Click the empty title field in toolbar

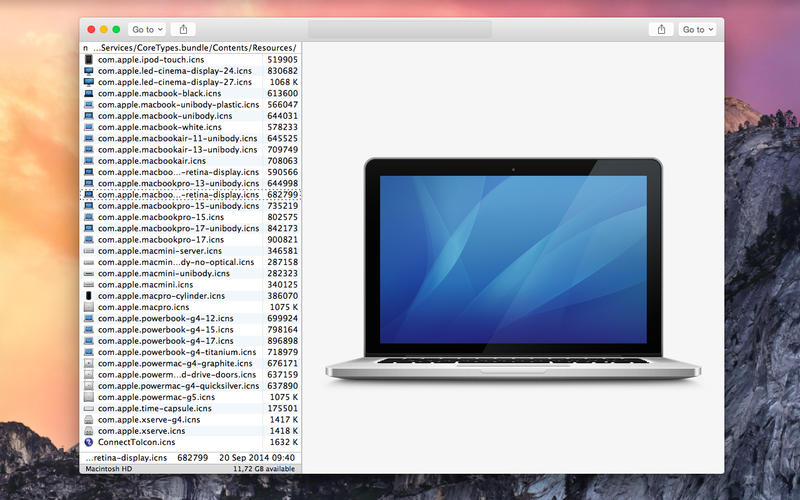click(x=399, y=30)
